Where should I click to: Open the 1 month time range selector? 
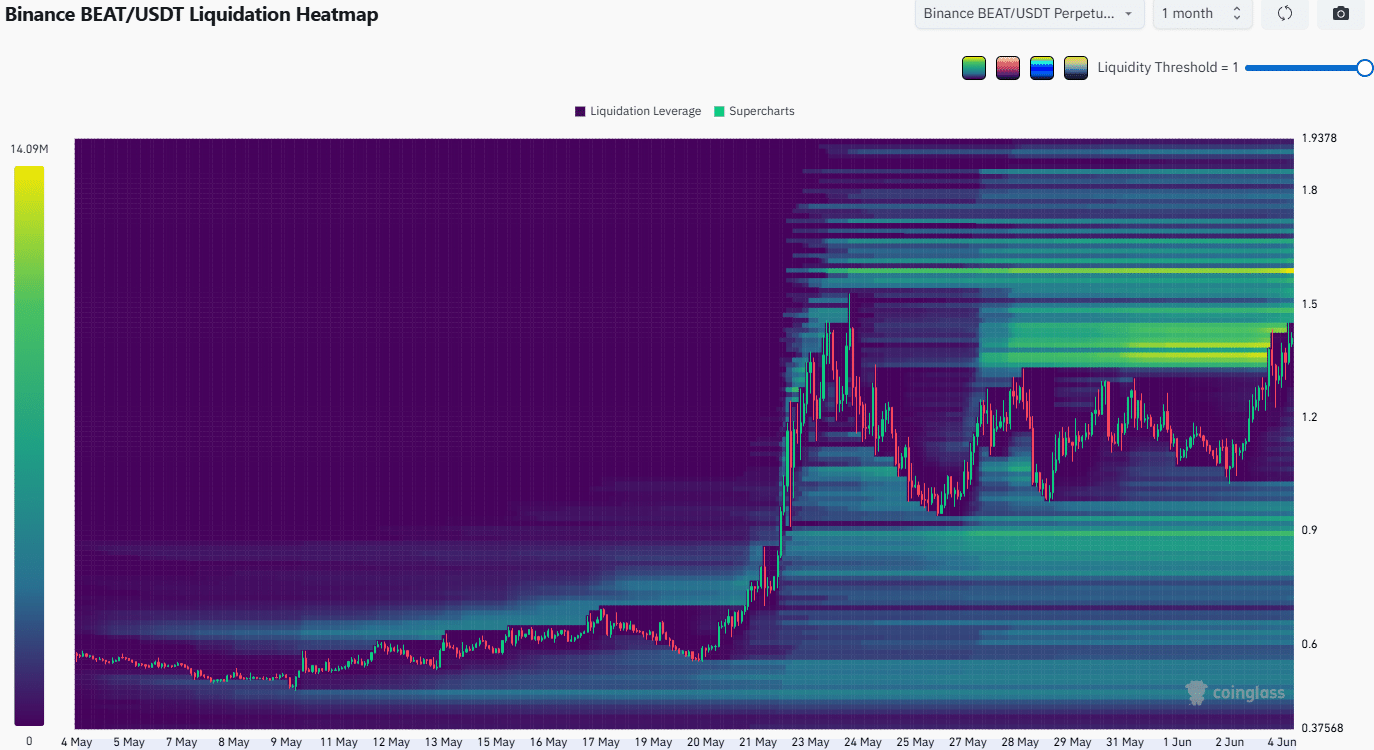1202,13
